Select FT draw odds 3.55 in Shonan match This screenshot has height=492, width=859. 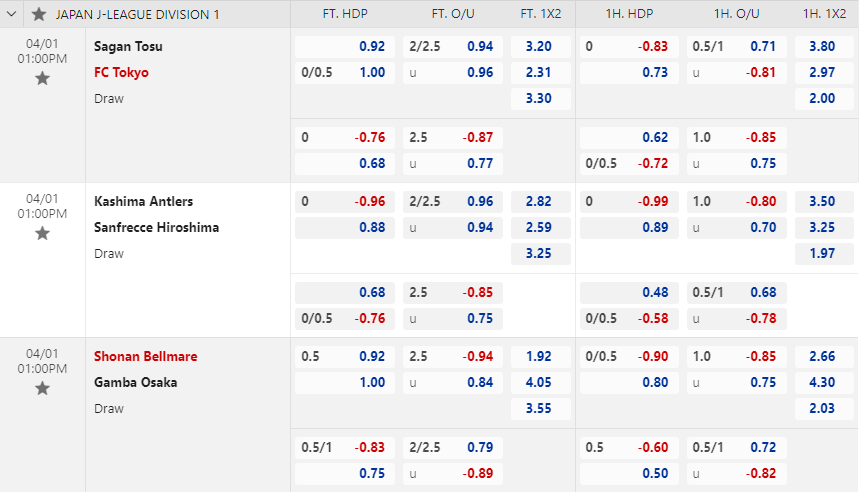pyautogui.click(x=540, y=409)
